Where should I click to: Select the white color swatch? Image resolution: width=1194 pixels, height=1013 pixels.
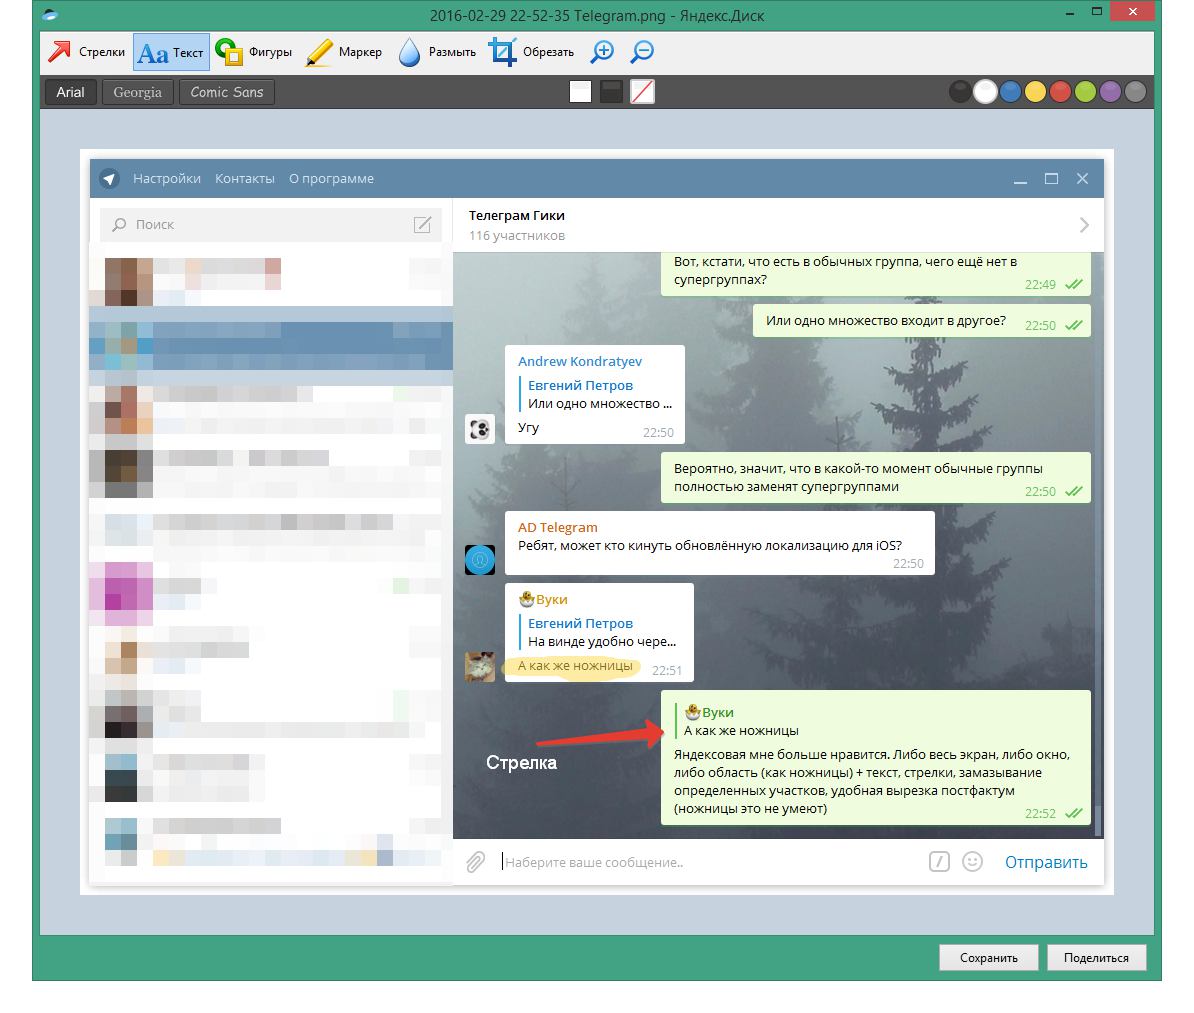(985, 91)
